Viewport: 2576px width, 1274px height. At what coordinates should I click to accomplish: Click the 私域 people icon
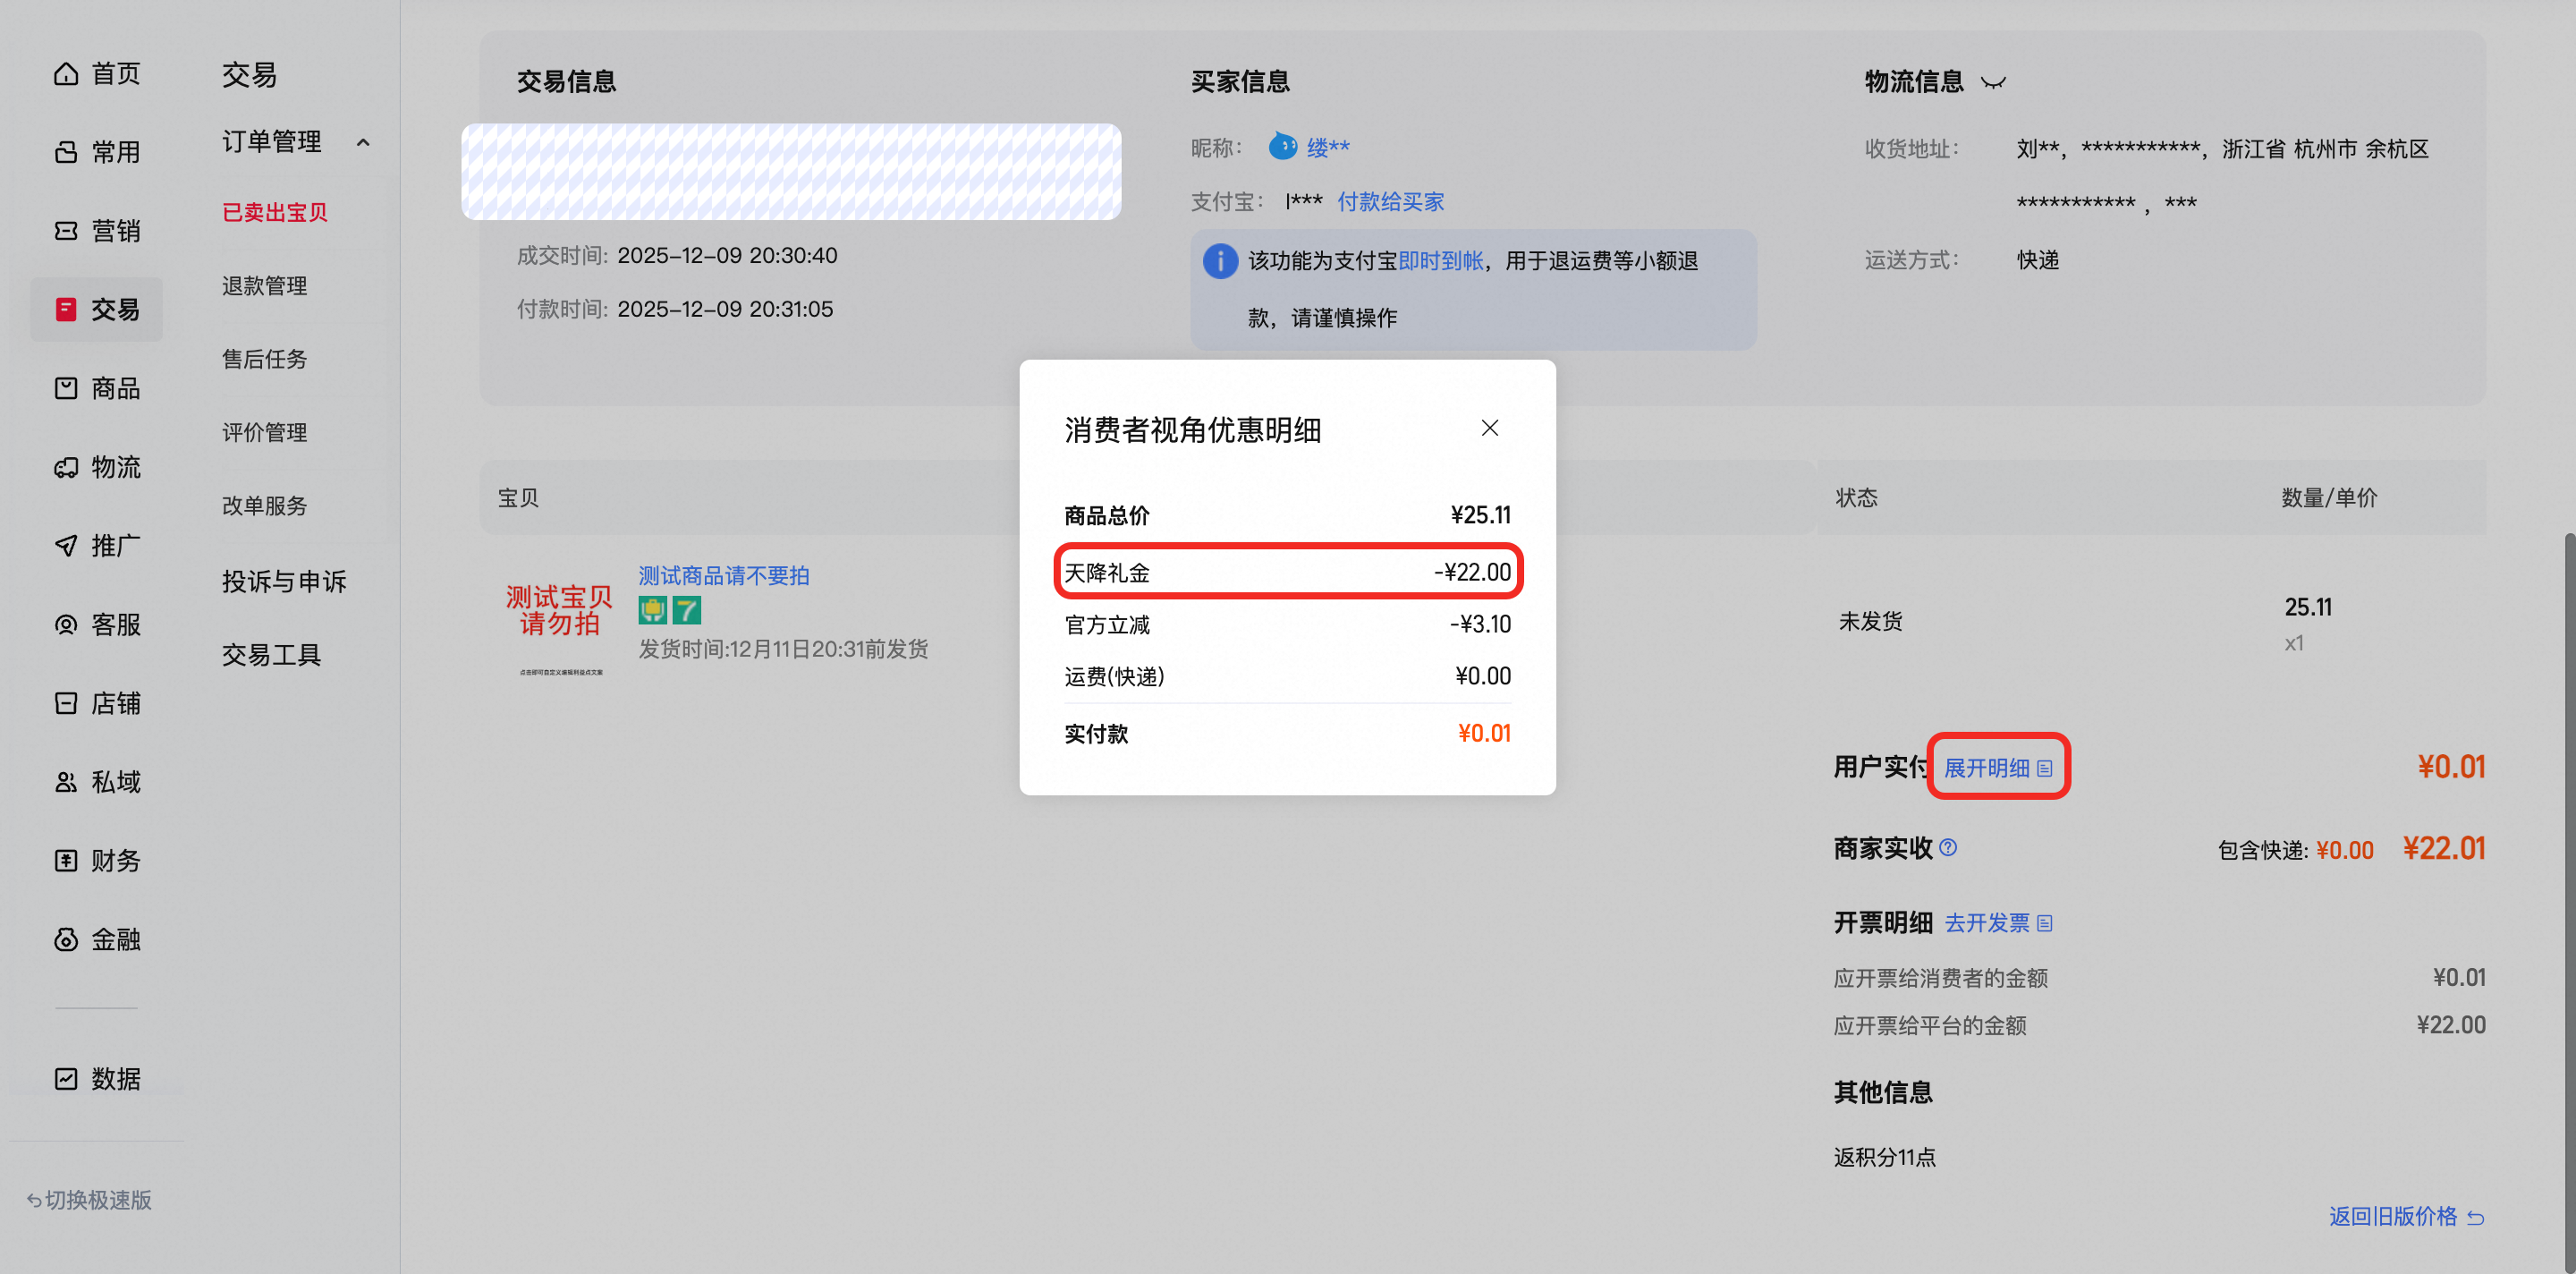point(66,782)
